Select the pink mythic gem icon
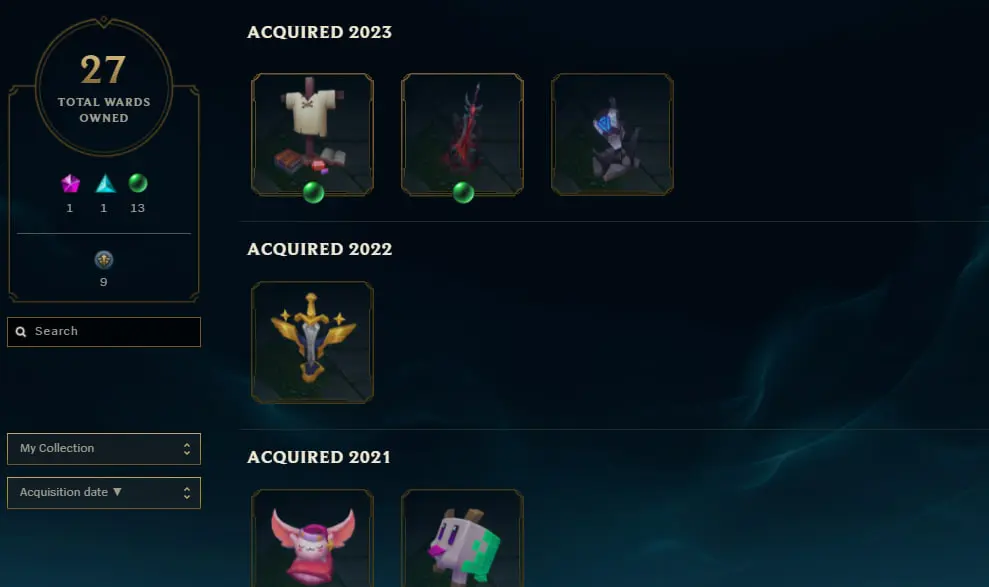This screenshot has height=587, width=989. (71, 183)
